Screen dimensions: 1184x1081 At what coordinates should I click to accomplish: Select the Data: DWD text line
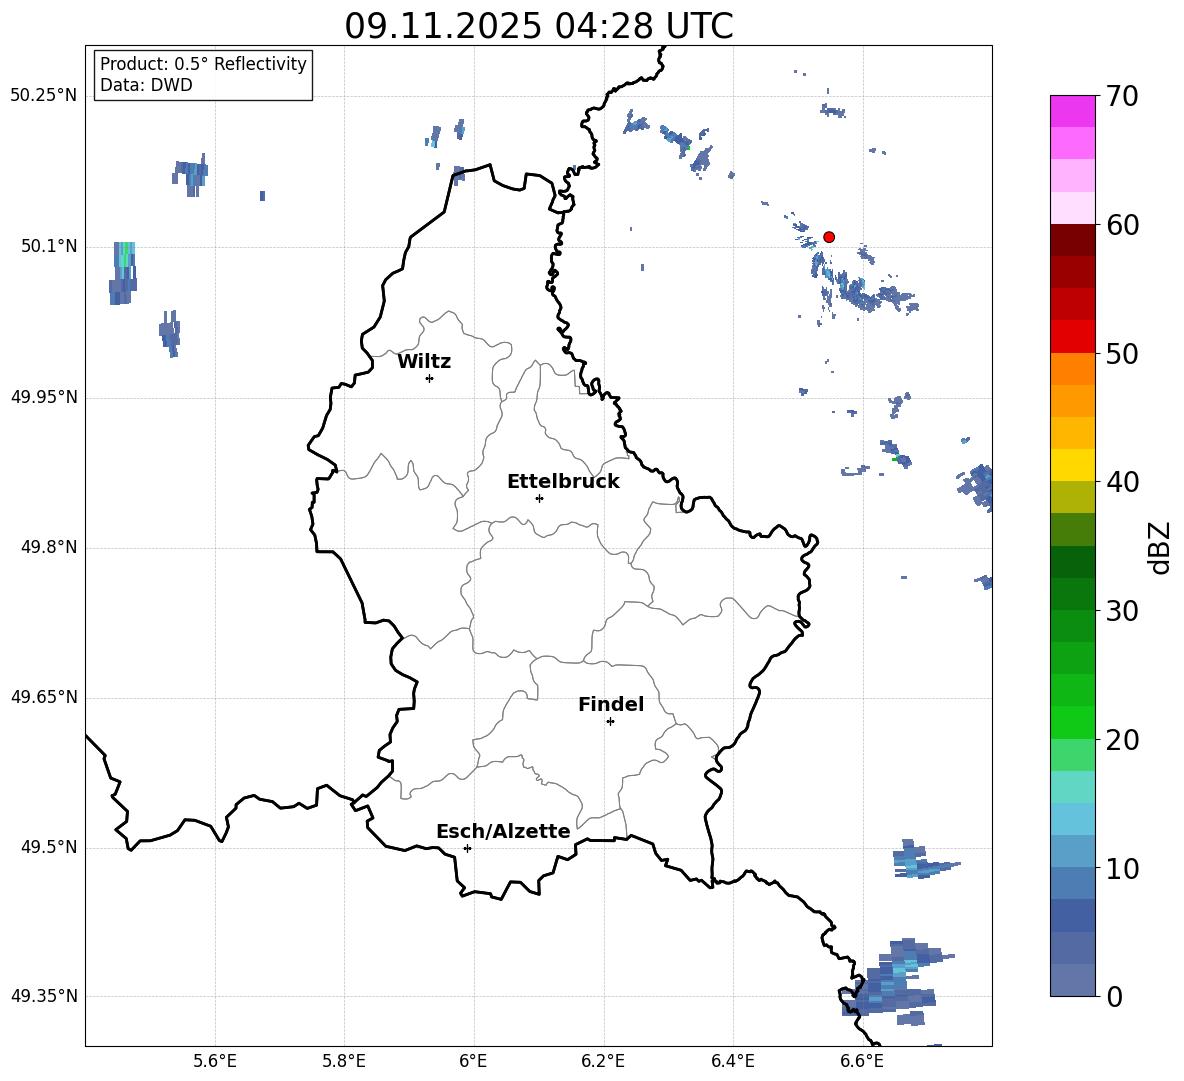tap(146, 85)
